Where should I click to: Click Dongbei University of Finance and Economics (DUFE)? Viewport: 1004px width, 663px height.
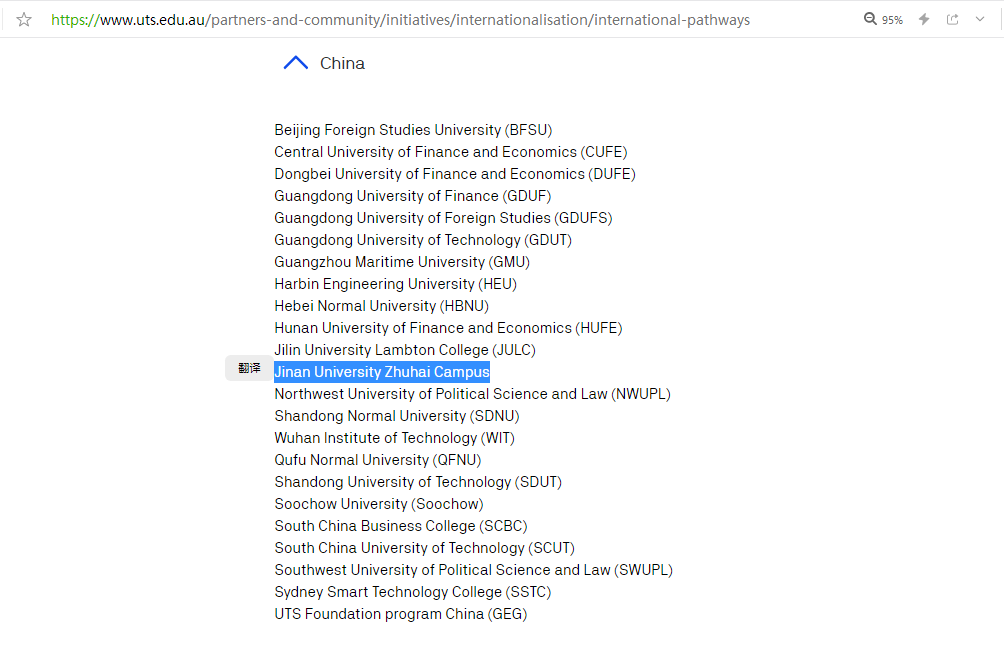[x=455, y=174]
